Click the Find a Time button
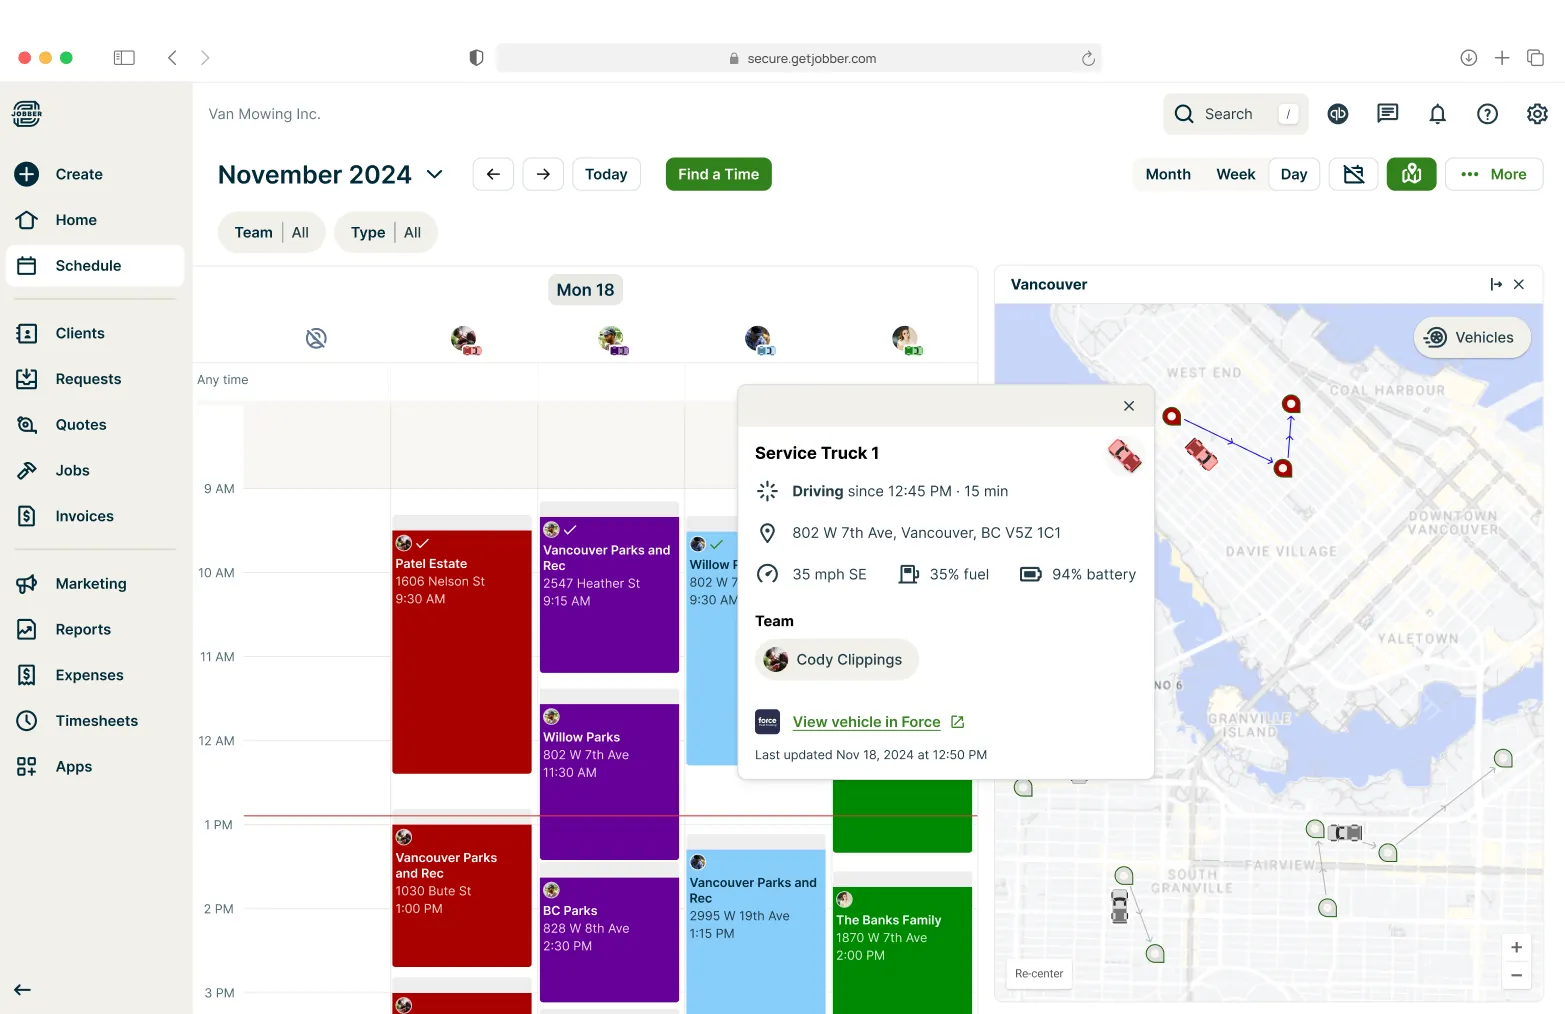The height and width of the screenshot is (1014, 1565). tap(718, 174)
